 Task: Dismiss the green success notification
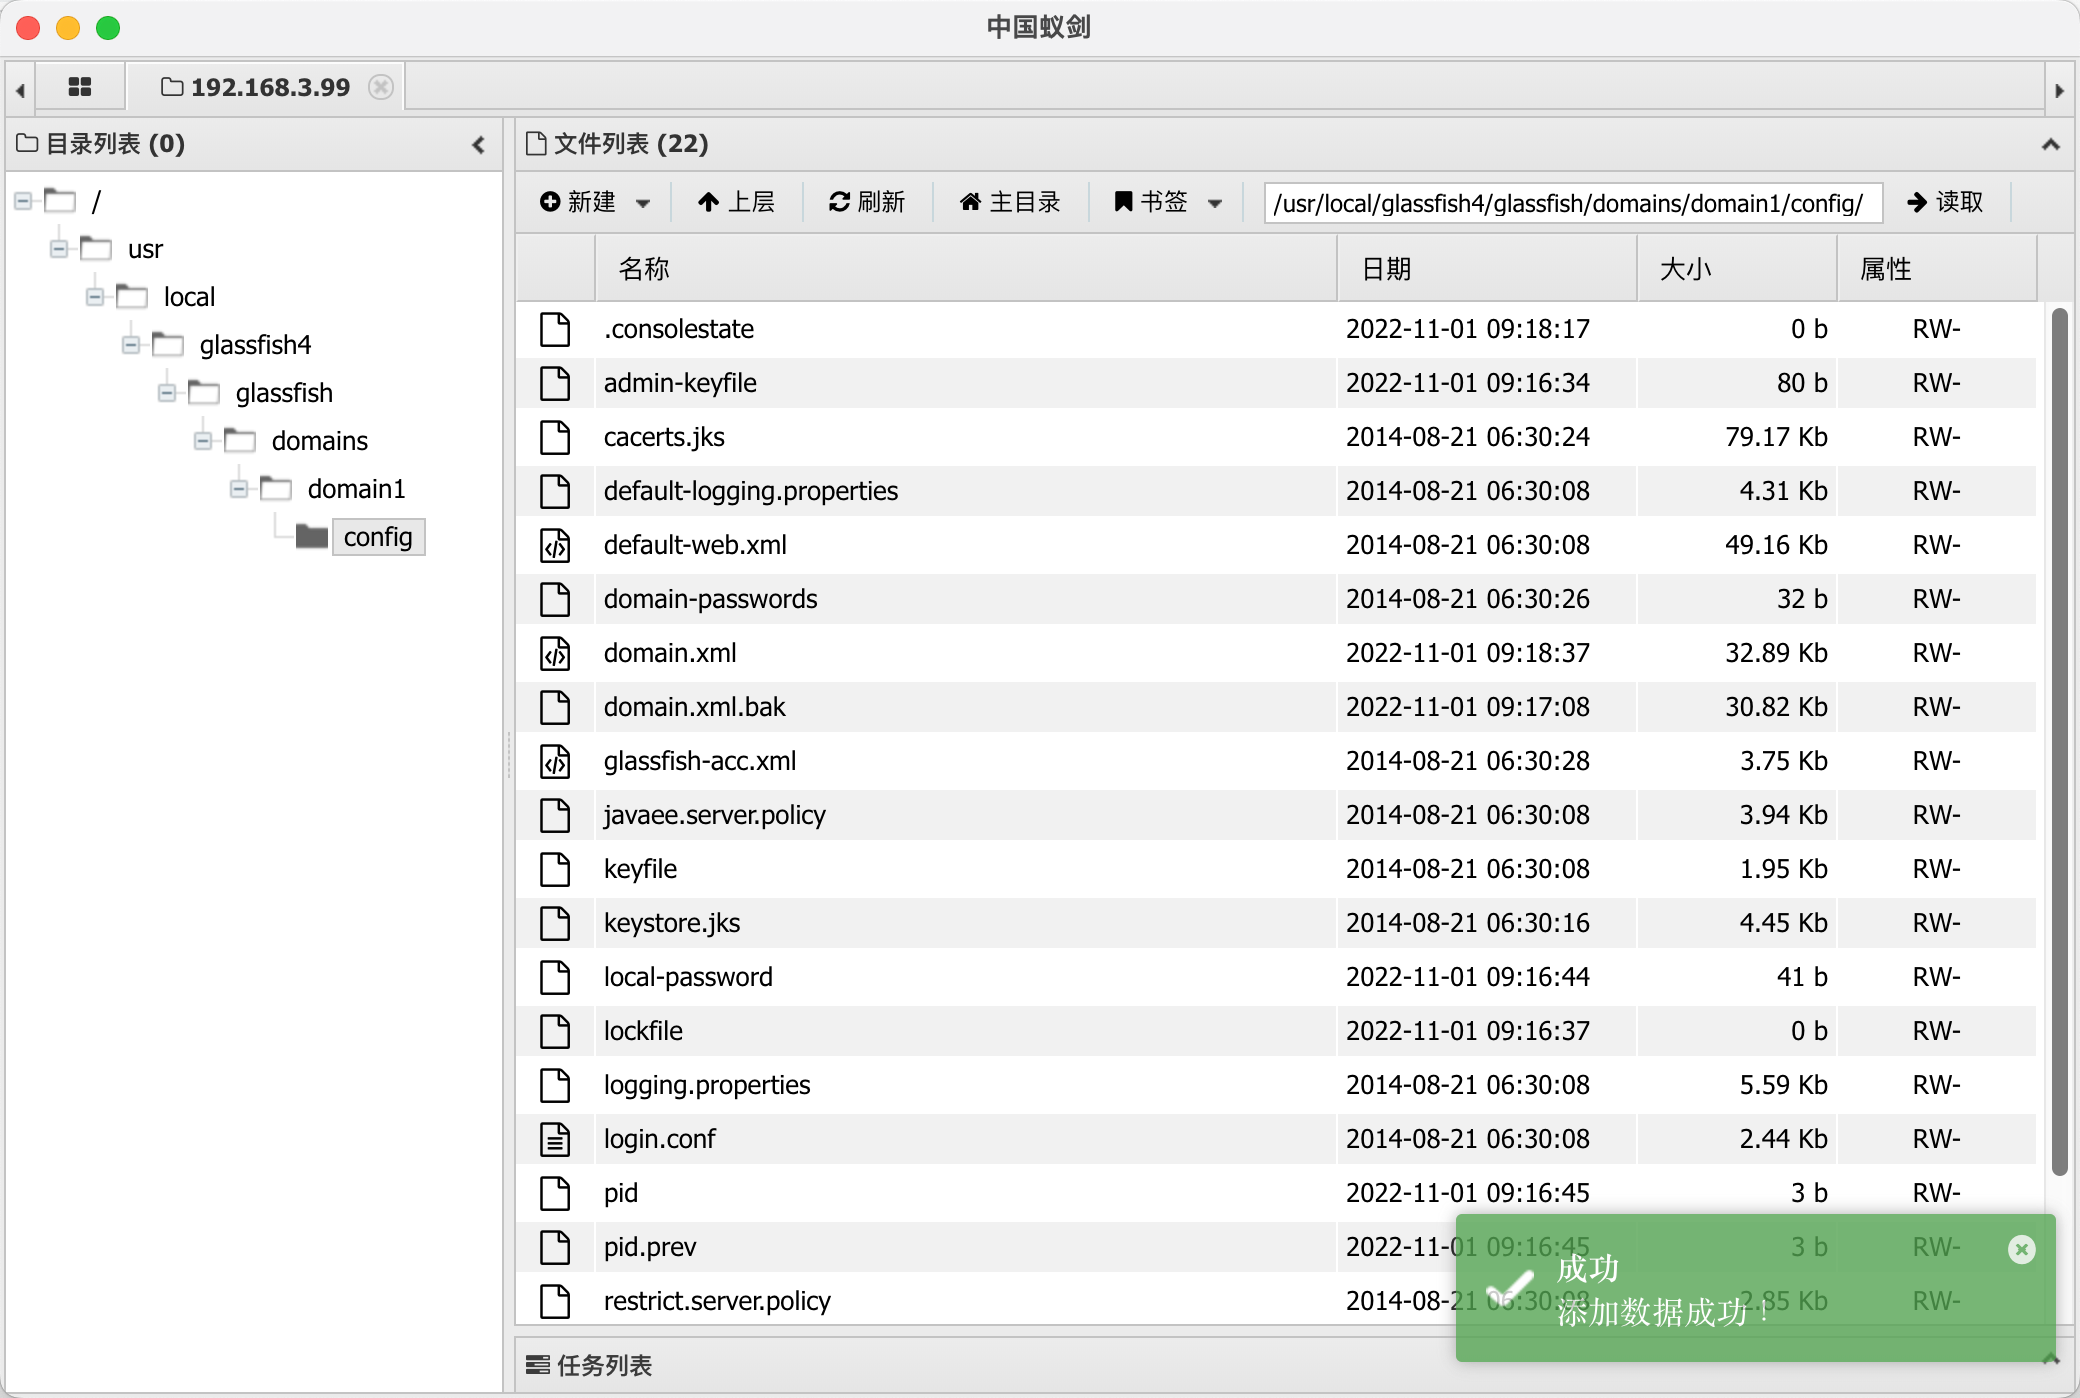(2021, 1249)
